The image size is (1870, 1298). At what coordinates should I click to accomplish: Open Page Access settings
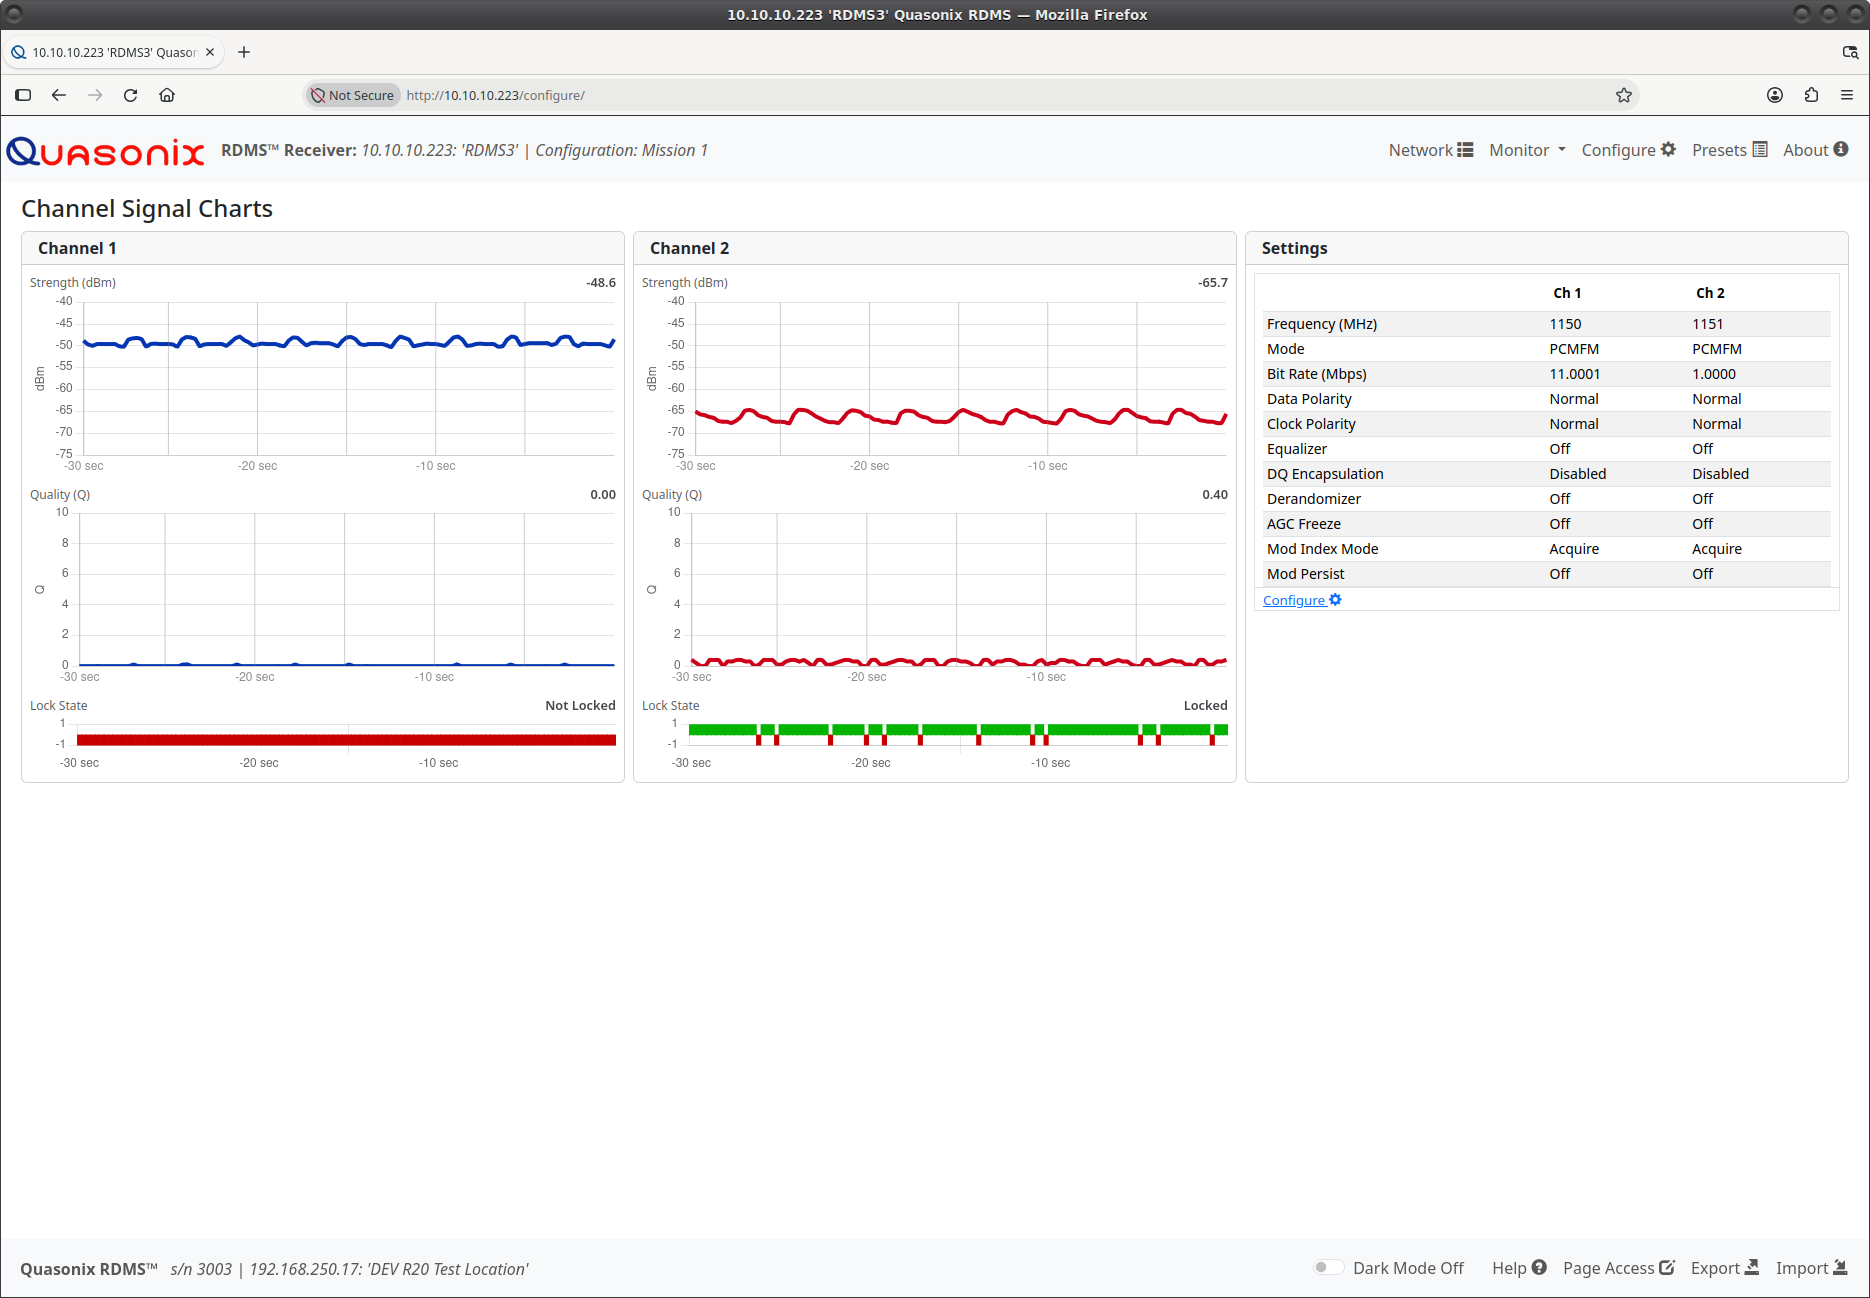point(1618,1268)
